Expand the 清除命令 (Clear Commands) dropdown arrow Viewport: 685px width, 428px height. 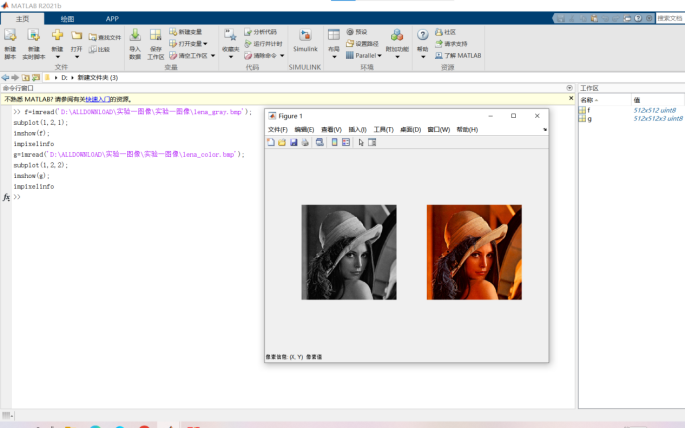[x=282, y=55]
